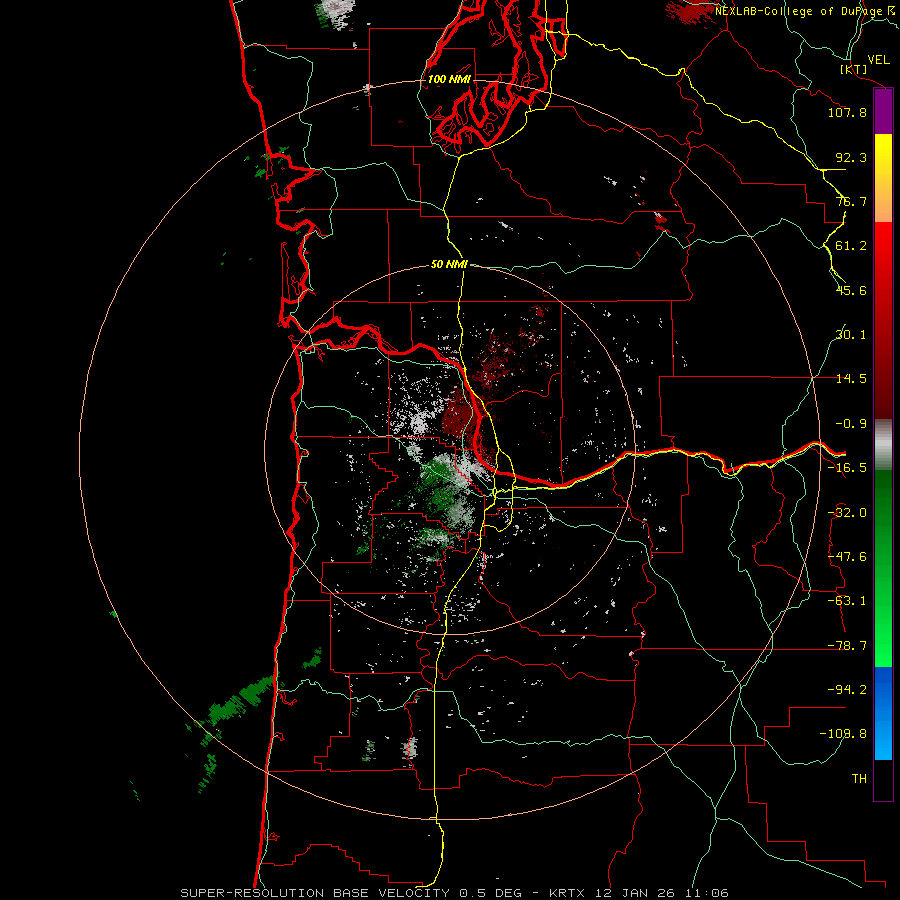The width and height of the screenshot is (900, 900).
Task: Pick the red segment of the velocity scale
Action: 883,320
